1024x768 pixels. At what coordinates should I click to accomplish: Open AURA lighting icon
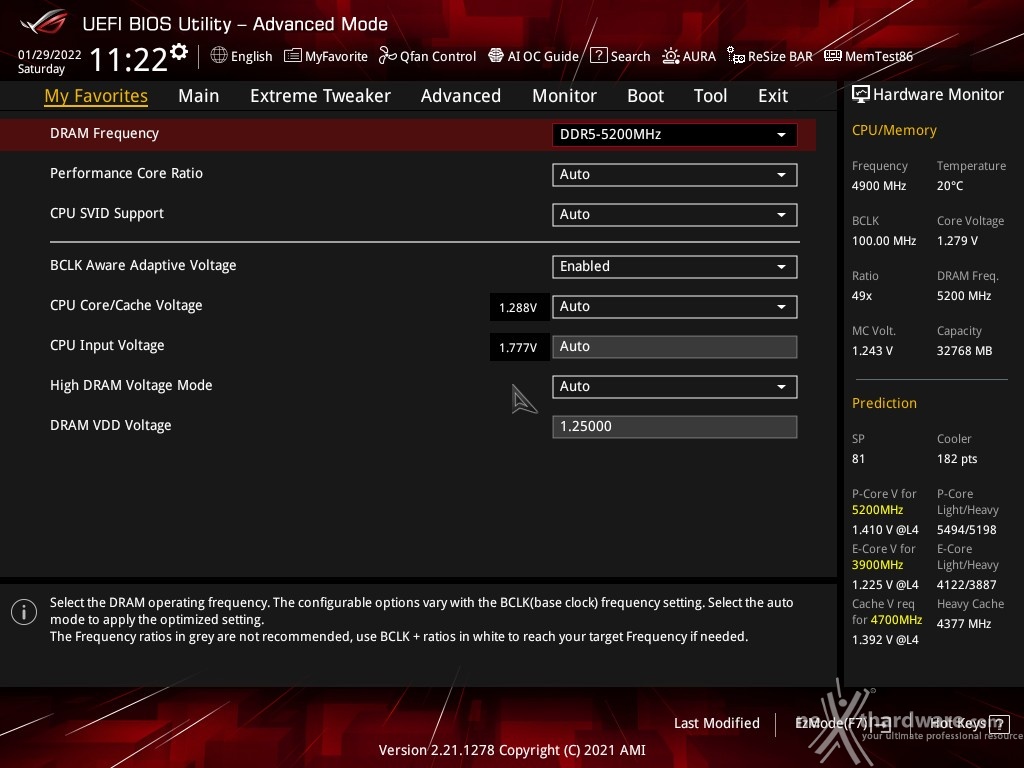pos(671,56)
